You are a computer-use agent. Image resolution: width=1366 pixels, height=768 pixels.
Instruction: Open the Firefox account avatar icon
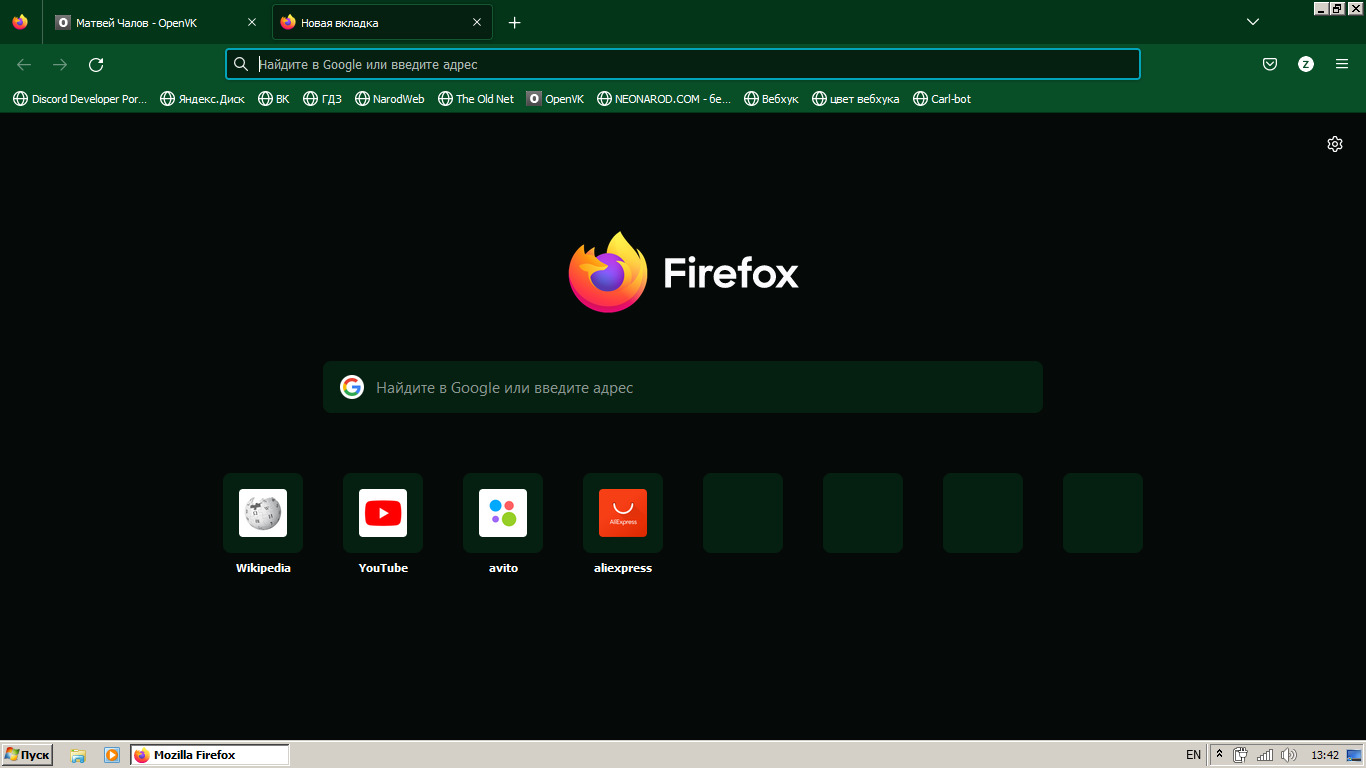tap(1306, 64)
